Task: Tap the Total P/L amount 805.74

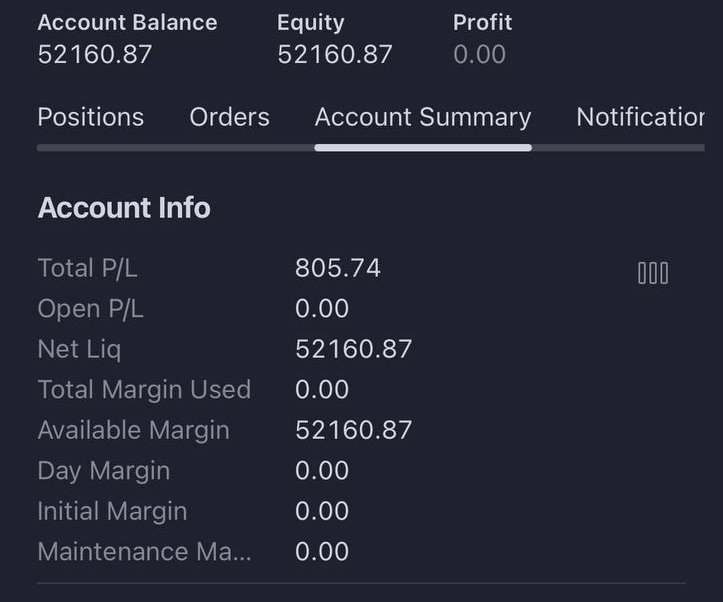Action: (338, 268)
